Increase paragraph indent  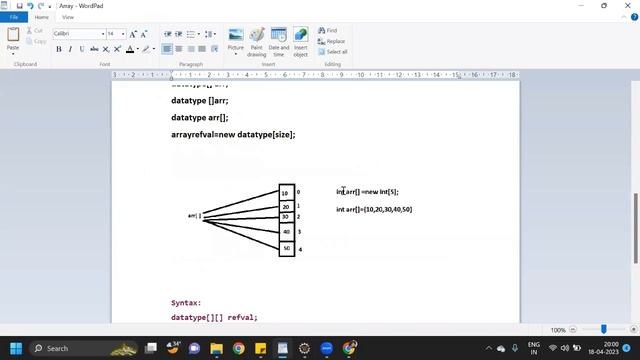(179, 34)
